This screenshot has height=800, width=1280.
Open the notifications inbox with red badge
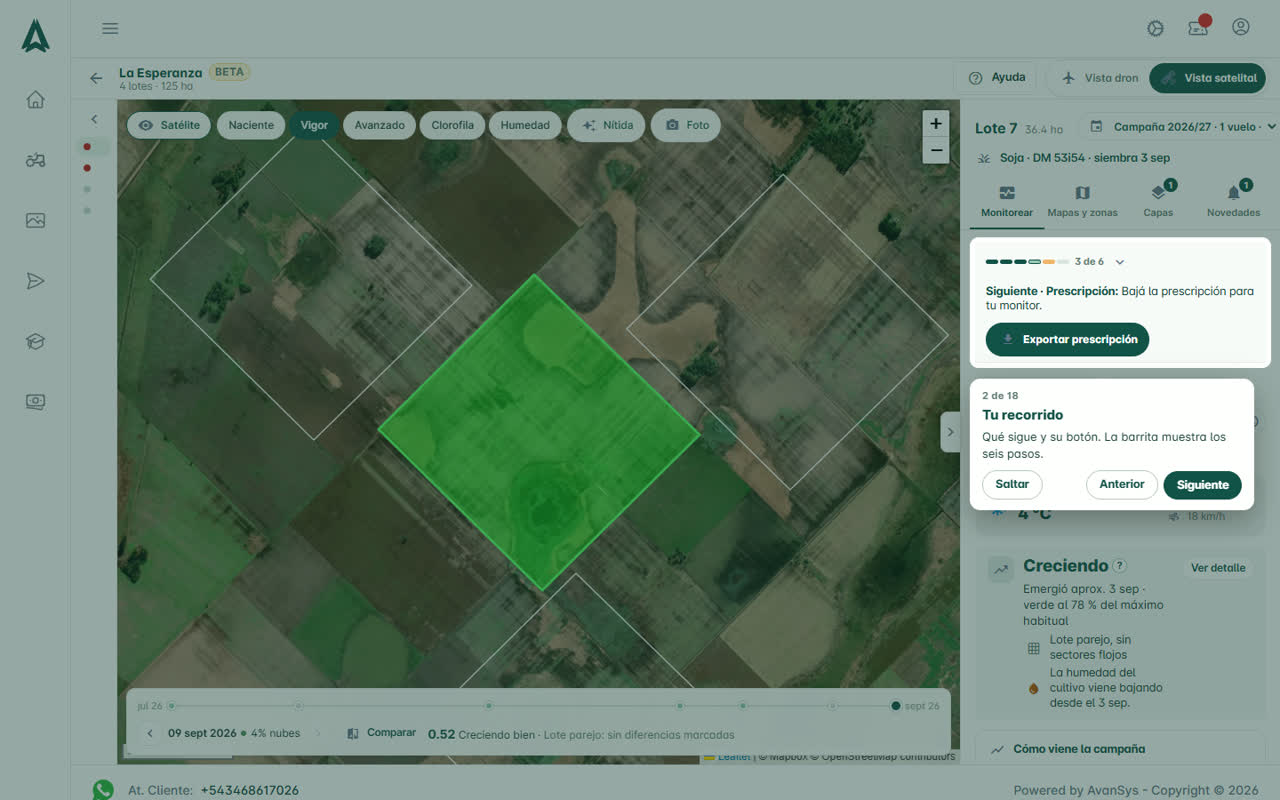(1198, 27)
